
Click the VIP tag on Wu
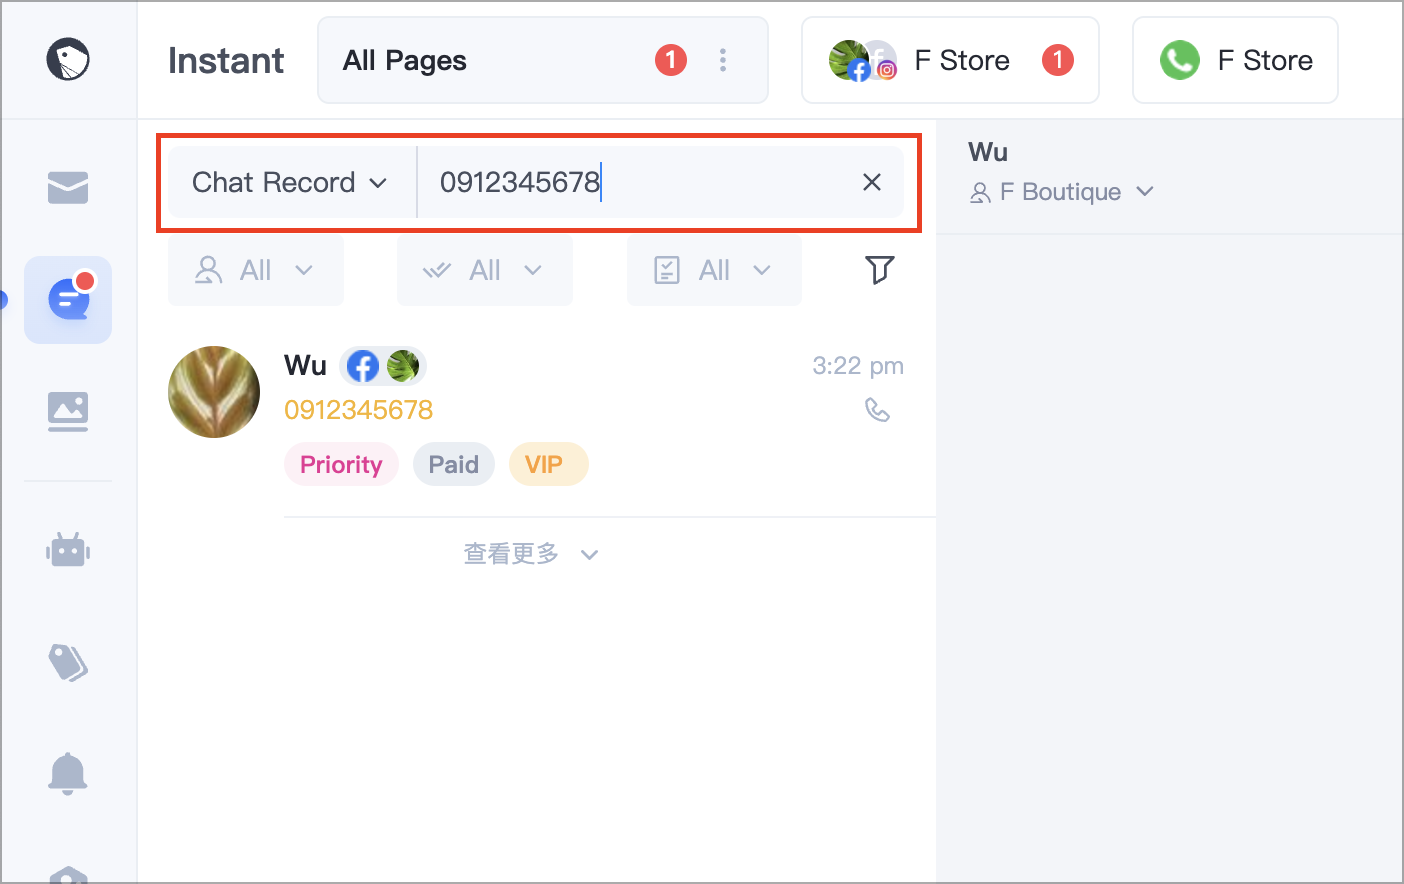(x=548, y=464)
